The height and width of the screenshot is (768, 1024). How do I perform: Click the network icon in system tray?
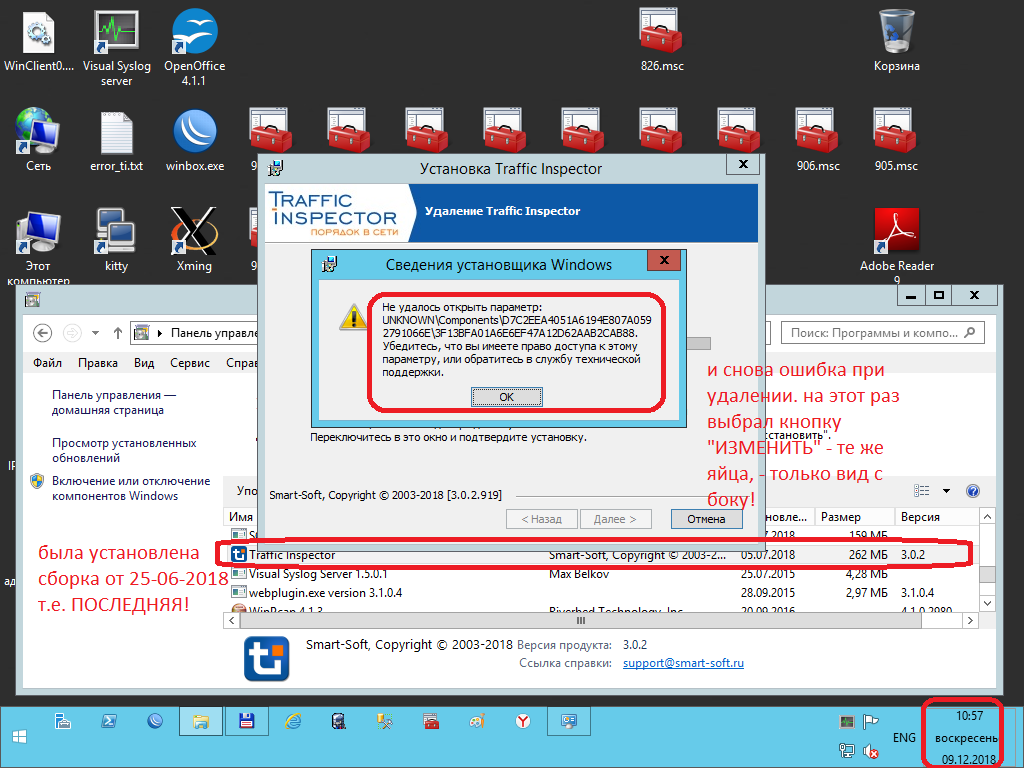click(846, 751)
